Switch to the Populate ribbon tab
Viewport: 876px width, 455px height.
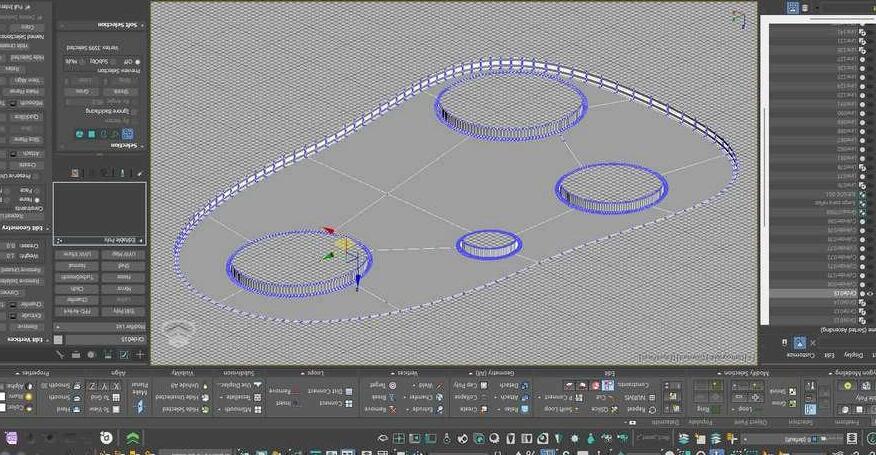coord(701,422)
